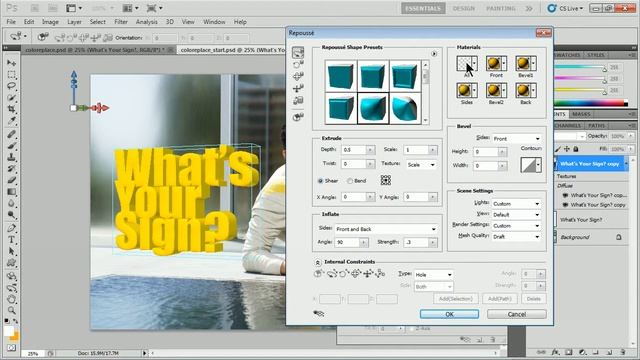Open the Back material picker
Screen dimensions: 640x360
click(526, 91)
